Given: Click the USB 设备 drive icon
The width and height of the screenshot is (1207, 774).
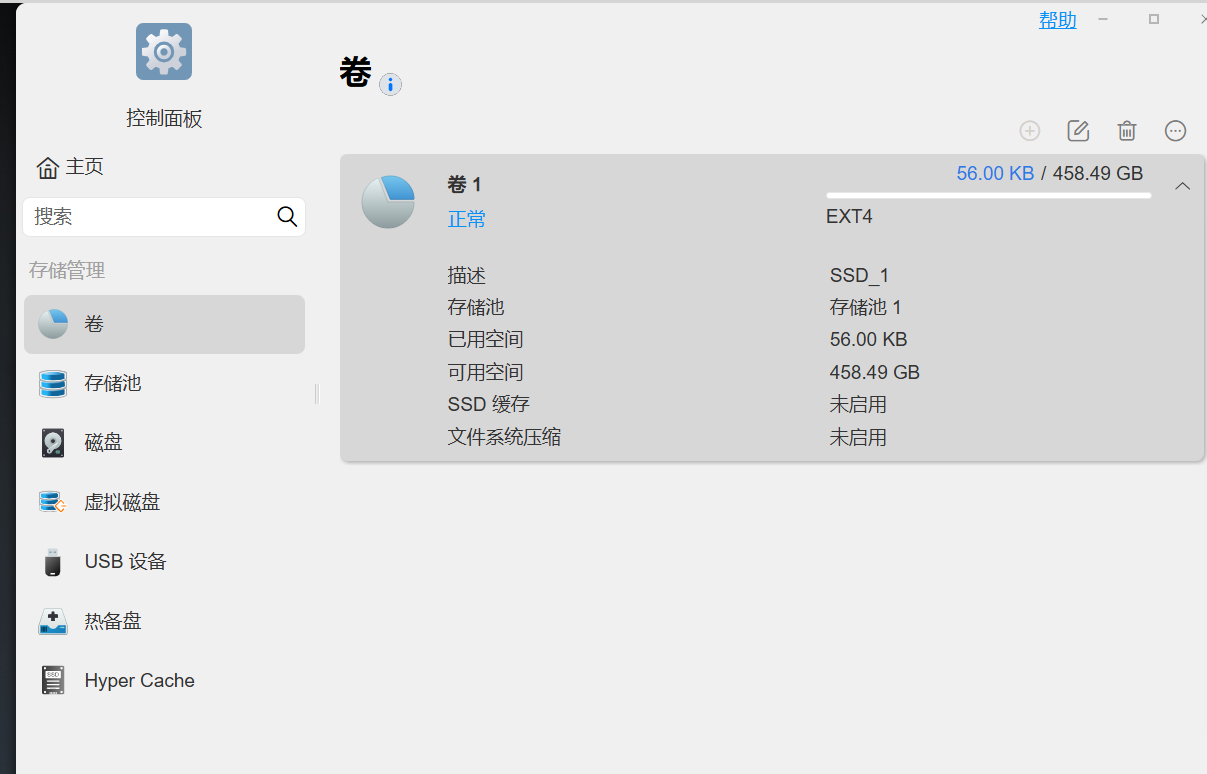Looking at the screenshot, I should click(53, 562).
